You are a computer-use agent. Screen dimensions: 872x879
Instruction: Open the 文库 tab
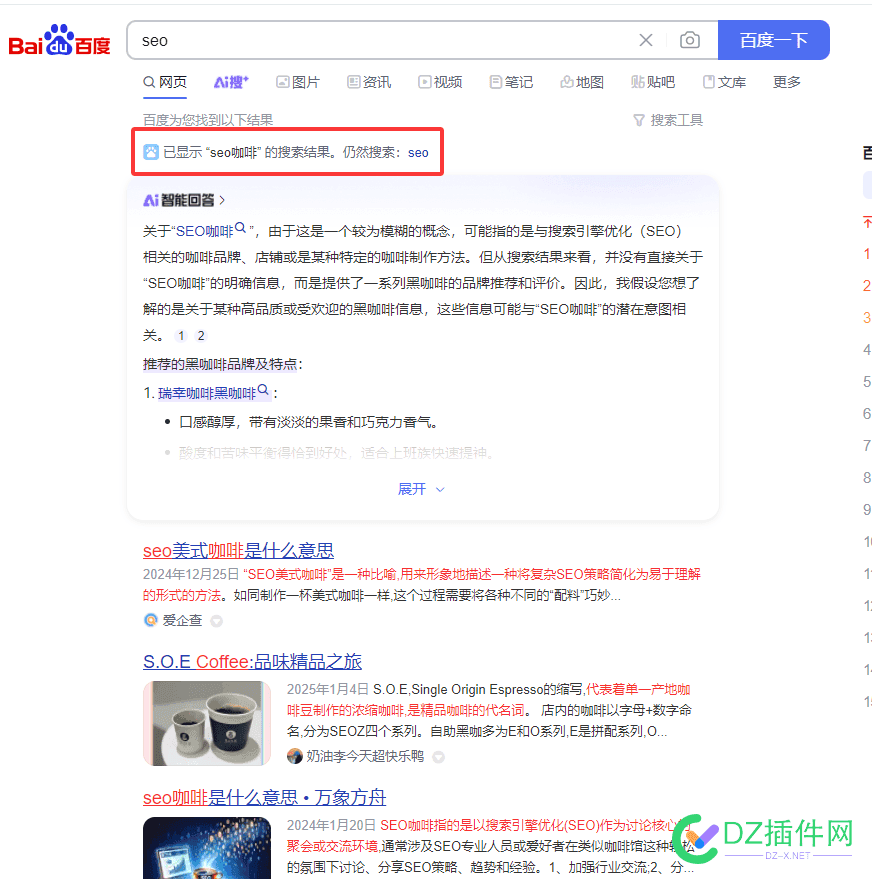[x=724, y=82]
